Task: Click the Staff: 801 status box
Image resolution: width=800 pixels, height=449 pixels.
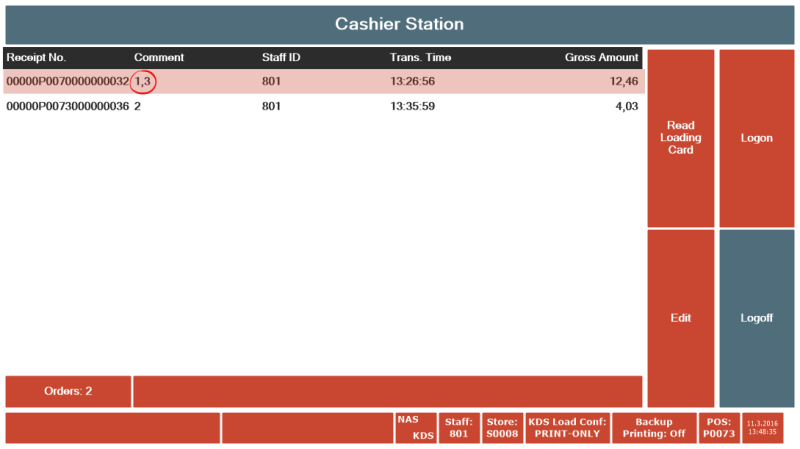Action: point(459,428)
